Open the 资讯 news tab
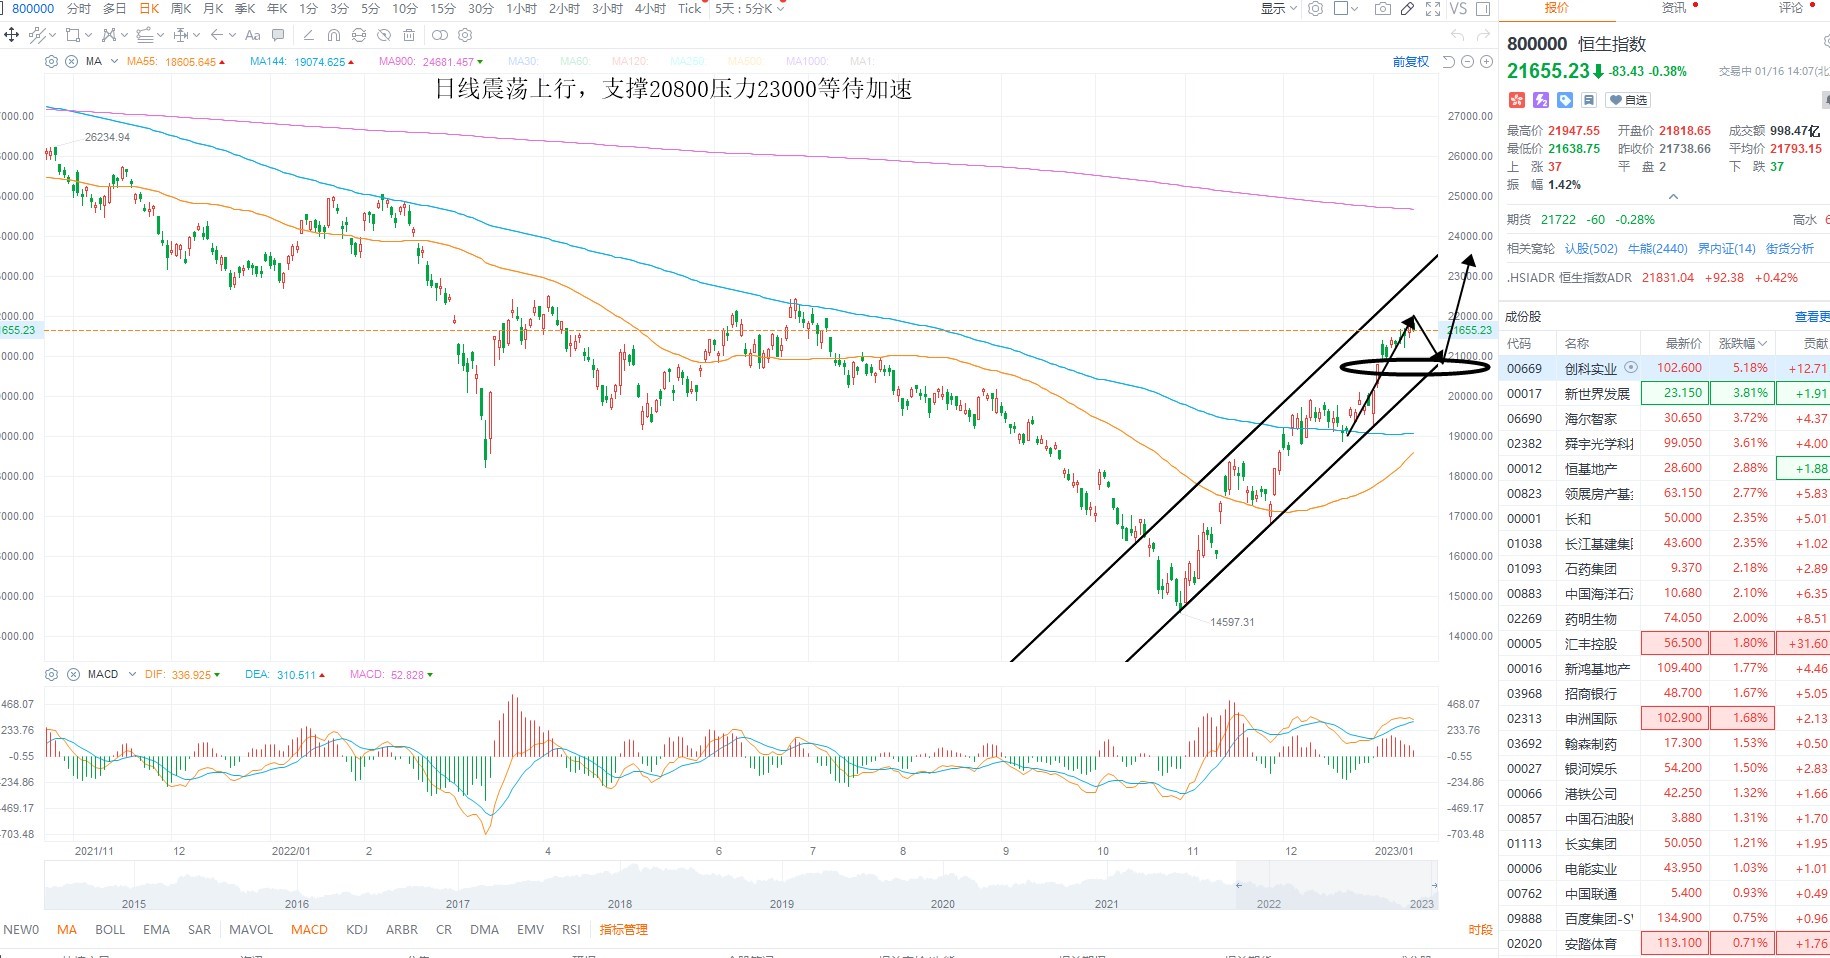This screenshot has width=1830, height=958. (1674, 8)
